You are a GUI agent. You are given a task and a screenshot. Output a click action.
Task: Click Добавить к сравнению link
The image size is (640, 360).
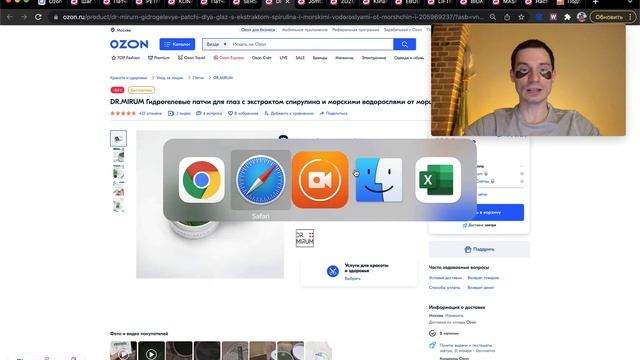pyautogui.click(x=289, y=113)
